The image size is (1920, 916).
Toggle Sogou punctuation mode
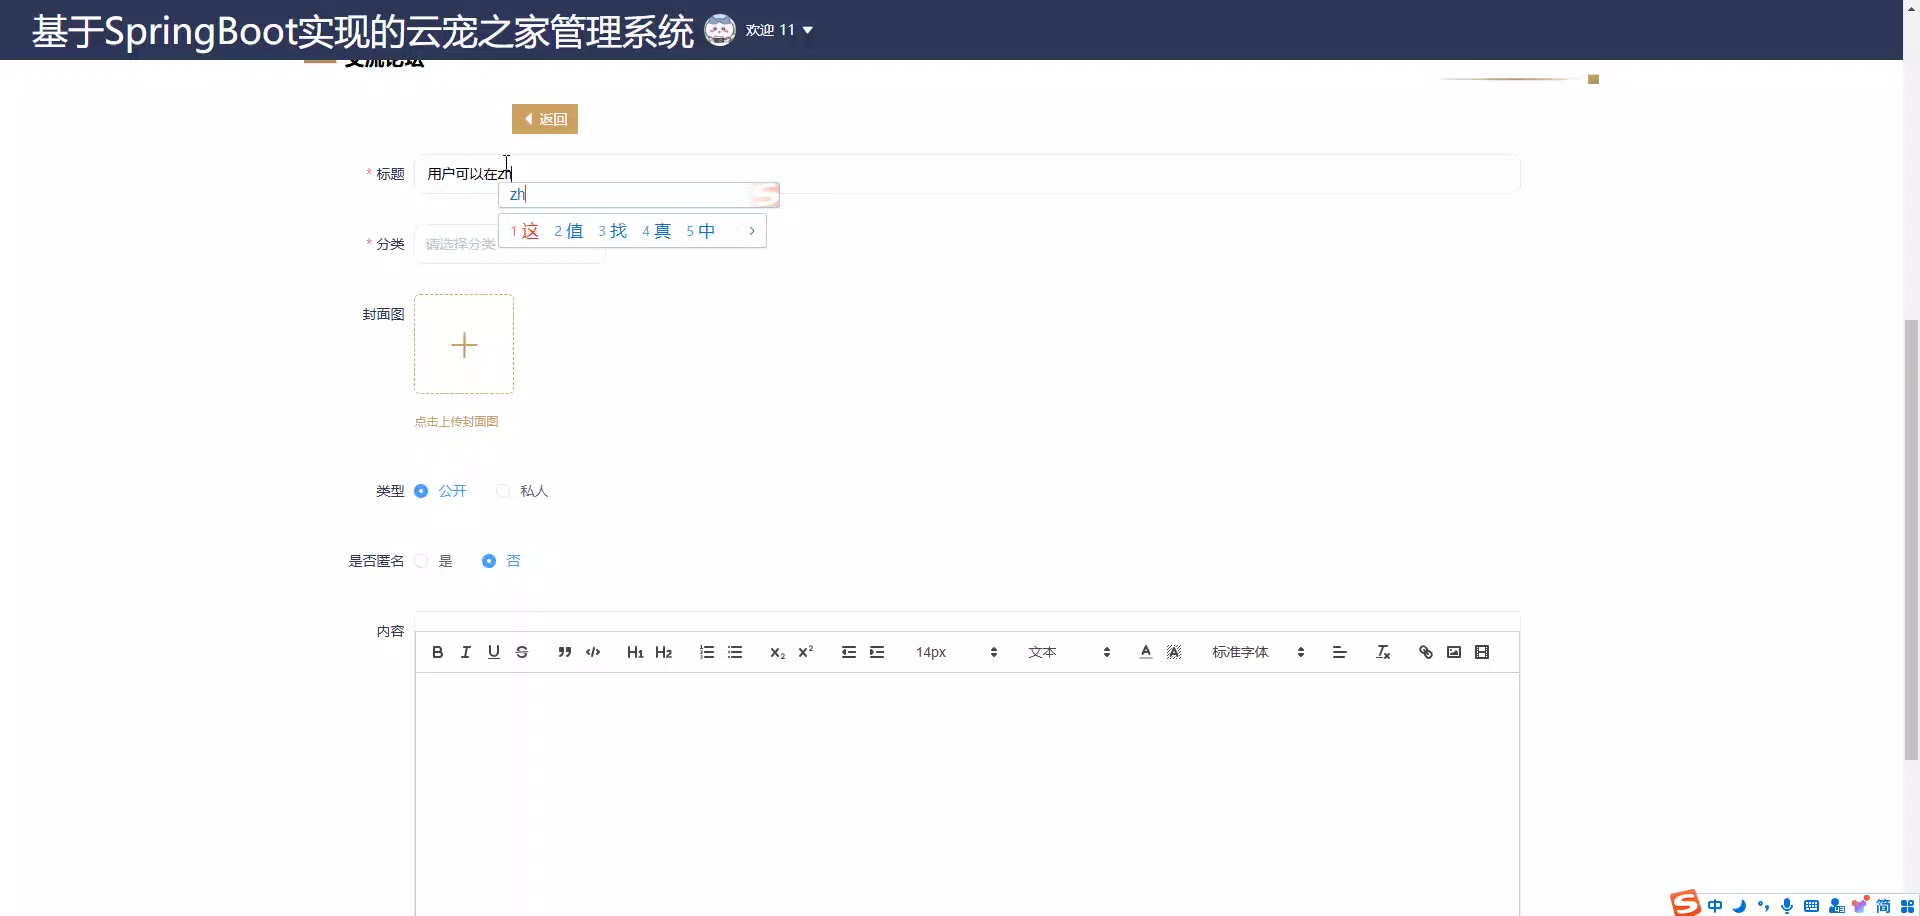(1763, 906)
